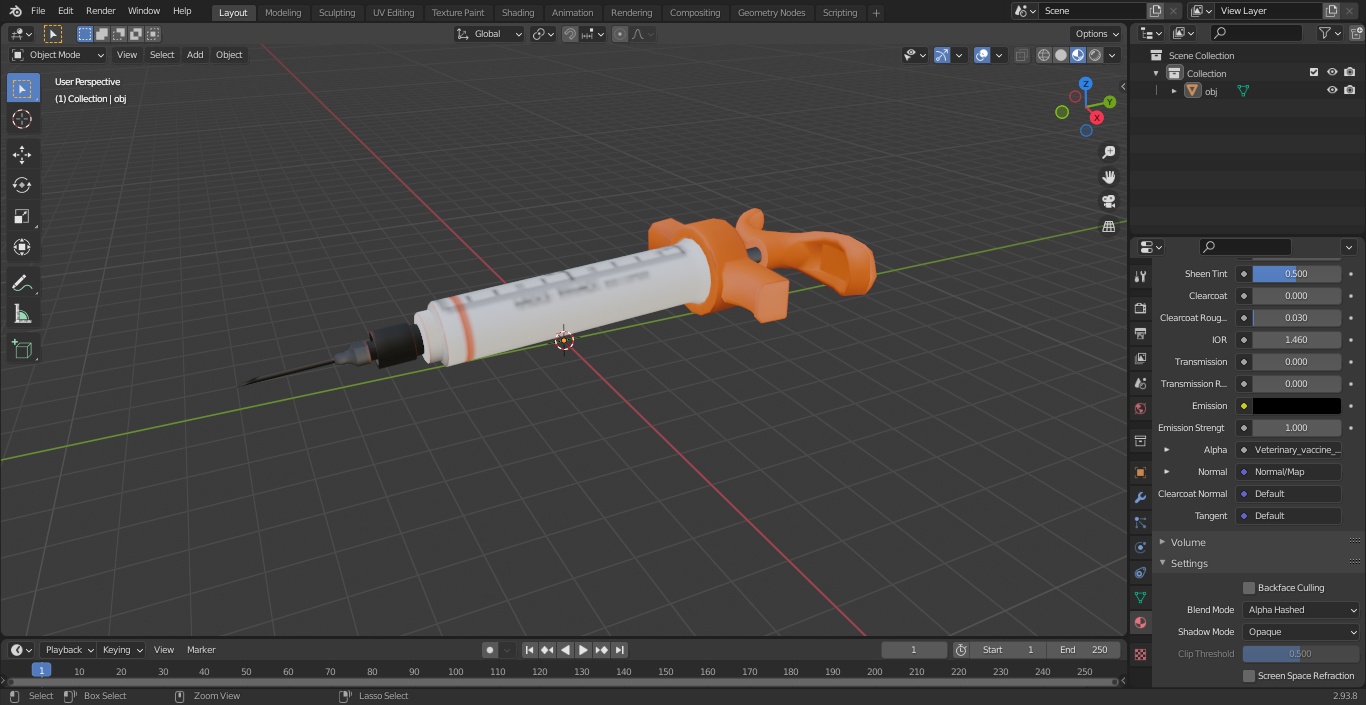Click the zoom viewport magnifier icon

coord(1108,152)
